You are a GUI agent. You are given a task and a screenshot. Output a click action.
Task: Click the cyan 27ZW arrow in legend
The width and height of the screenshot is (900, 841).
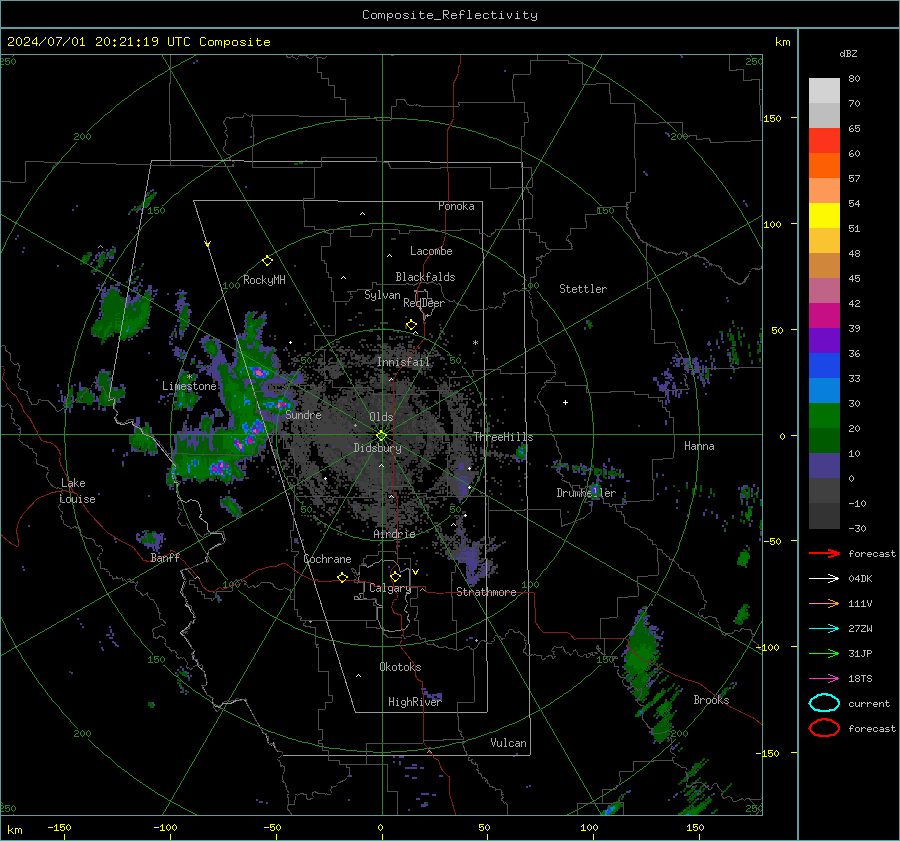pos(824,629)
